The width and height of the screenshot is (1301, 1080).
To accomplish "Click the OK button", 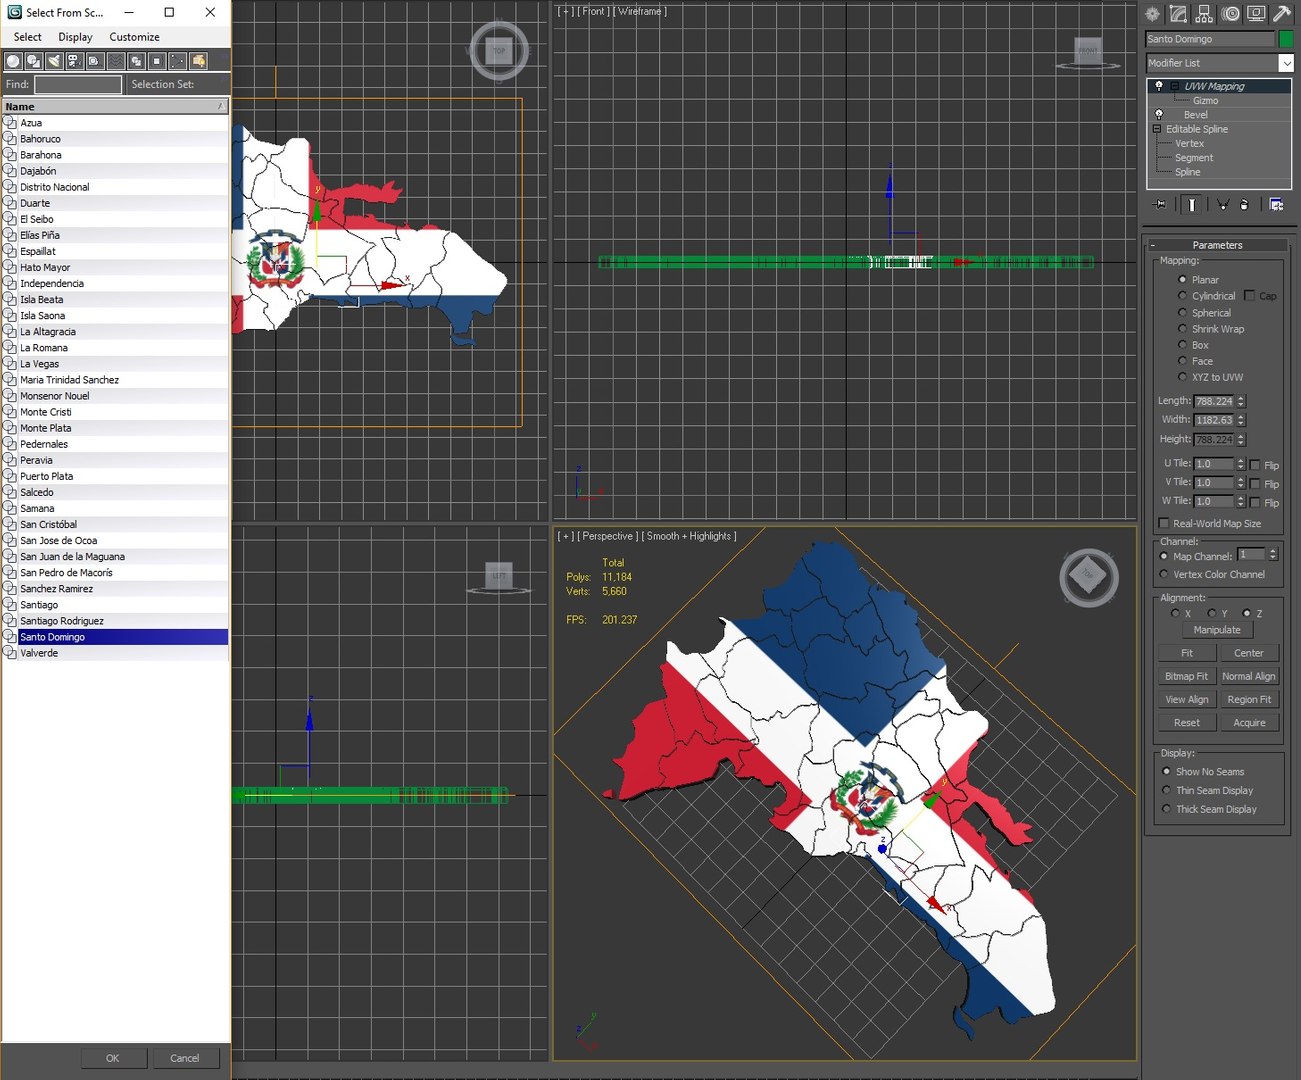I will [112, 1058].
